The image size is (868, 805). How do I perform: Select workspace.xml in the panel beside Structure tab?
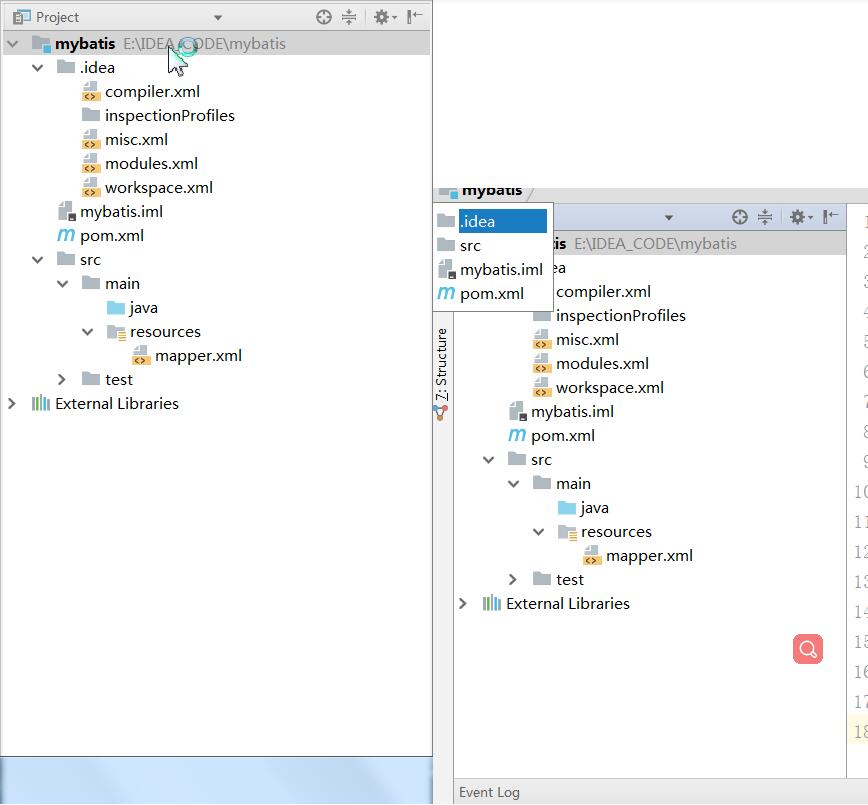[610, 388]
